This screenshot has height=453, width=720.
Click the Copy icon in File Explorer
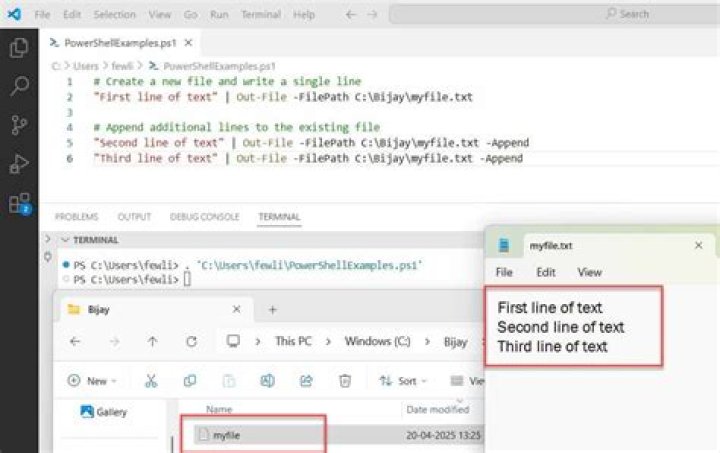click(x=190, y=381)
